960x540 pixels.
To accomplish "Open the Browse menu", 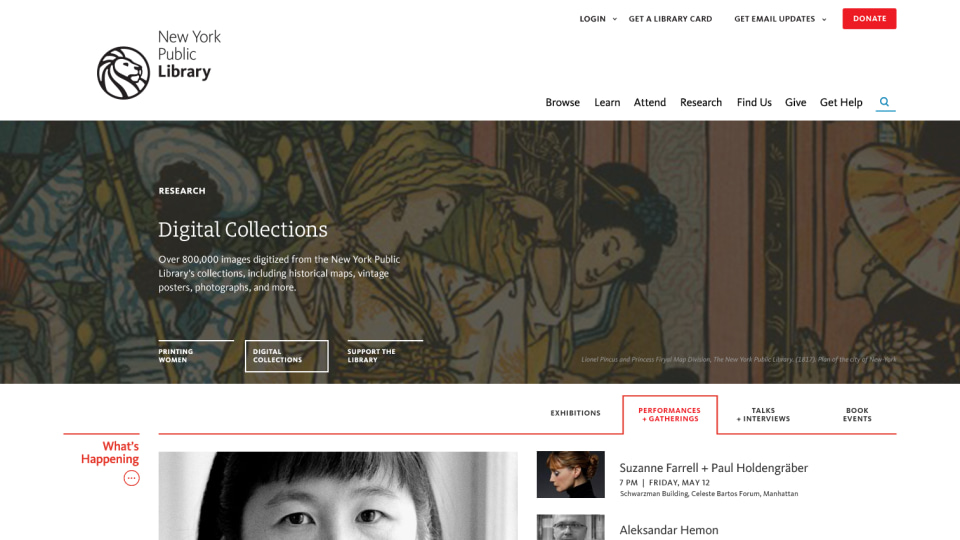I will tap(562, 102).
